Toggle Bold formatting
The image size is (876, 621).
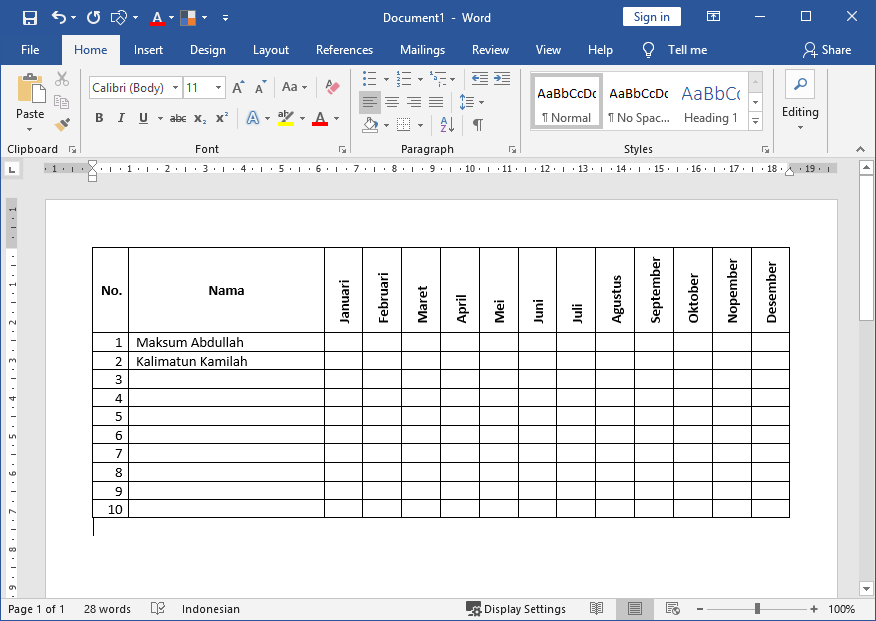click(x=99, y=118)
